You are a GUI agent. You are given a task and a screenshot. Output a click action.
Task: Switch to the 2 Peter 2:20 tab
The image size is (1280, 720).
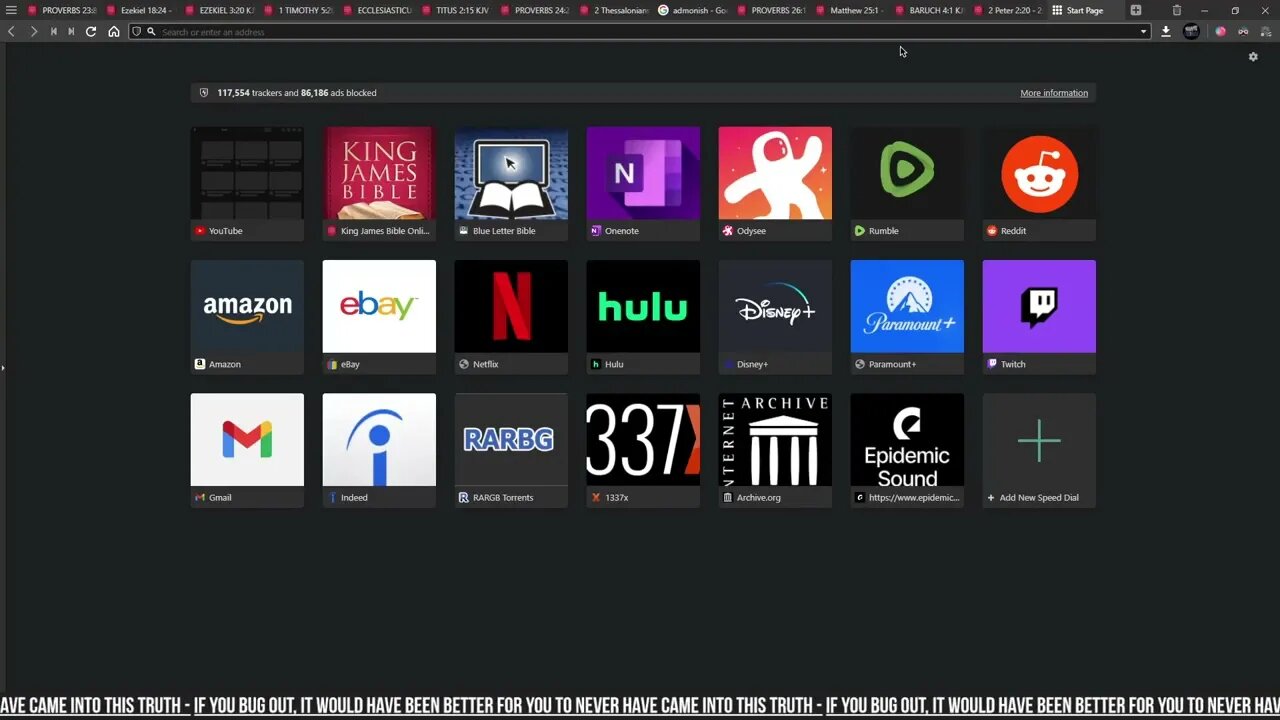tap(1009, 10)
